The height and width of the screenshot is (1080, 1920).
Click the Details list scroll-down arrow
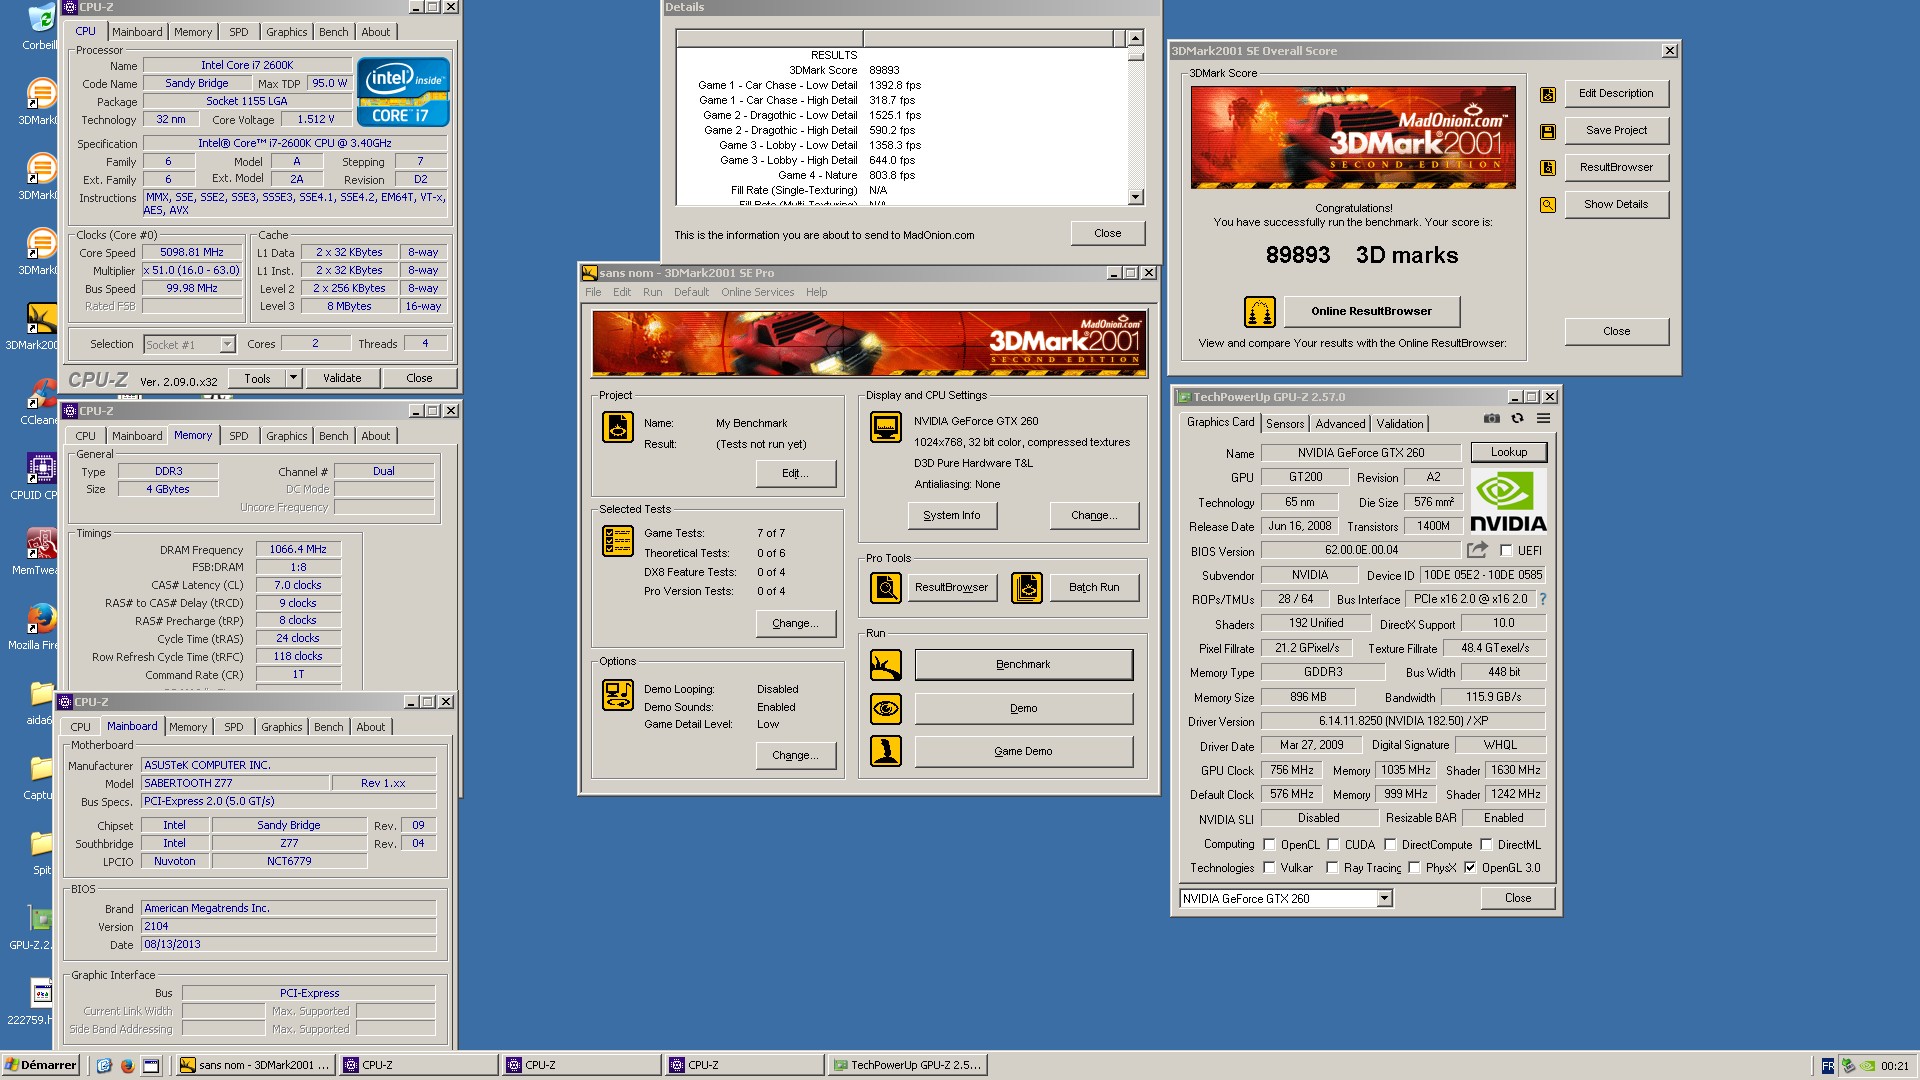1135,198
